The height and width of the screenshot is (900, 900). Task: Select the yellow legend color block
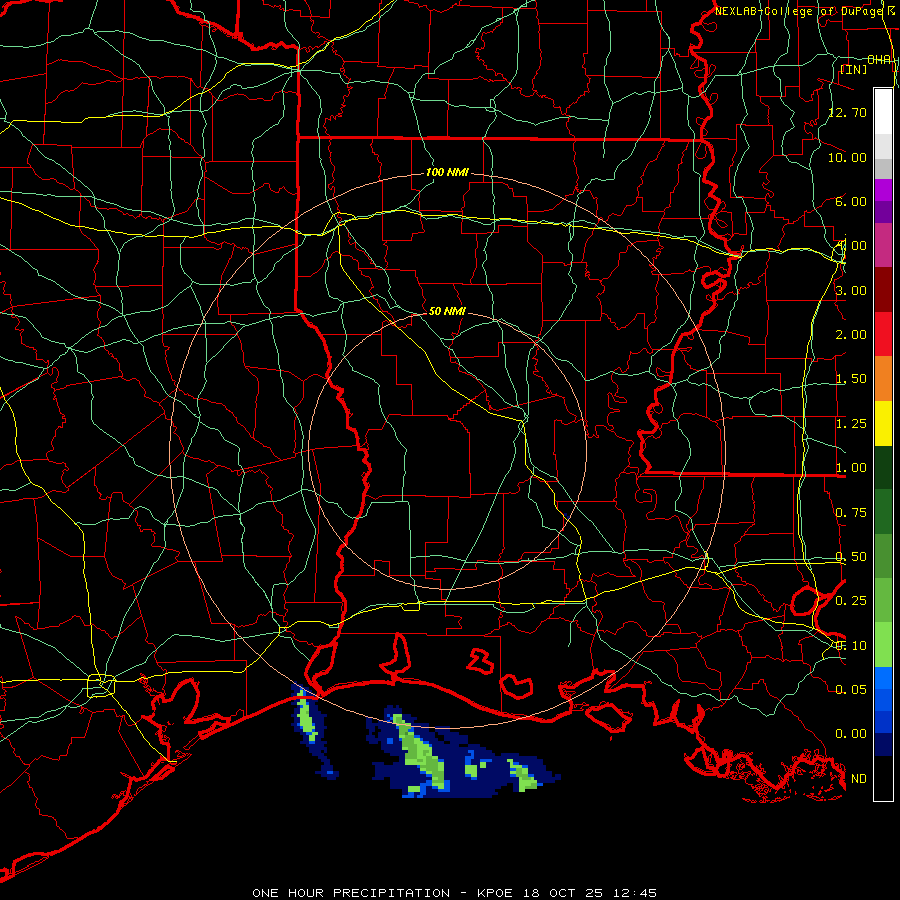(x=883, y=423)
